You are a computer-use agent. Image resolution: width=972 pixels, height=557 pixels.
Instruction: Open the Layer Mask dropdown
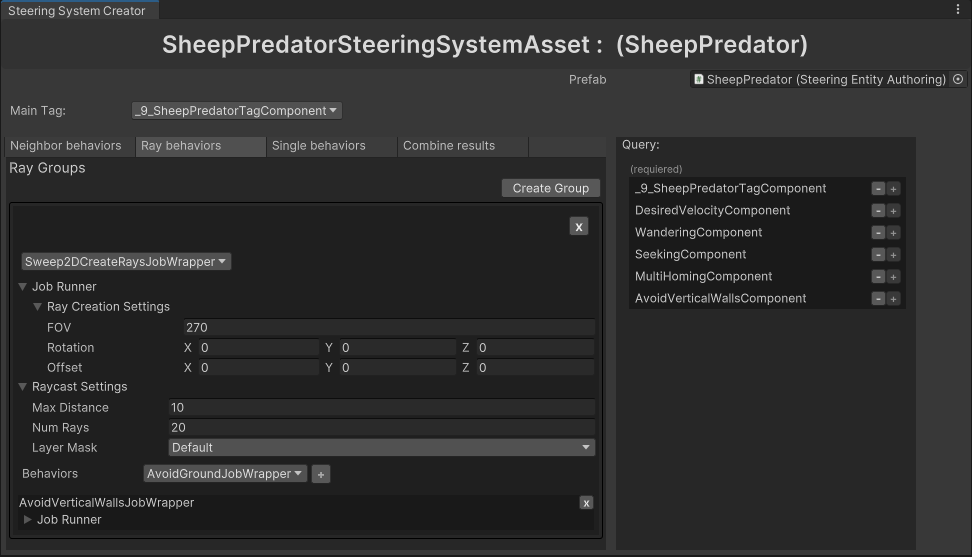click(382, 448)
